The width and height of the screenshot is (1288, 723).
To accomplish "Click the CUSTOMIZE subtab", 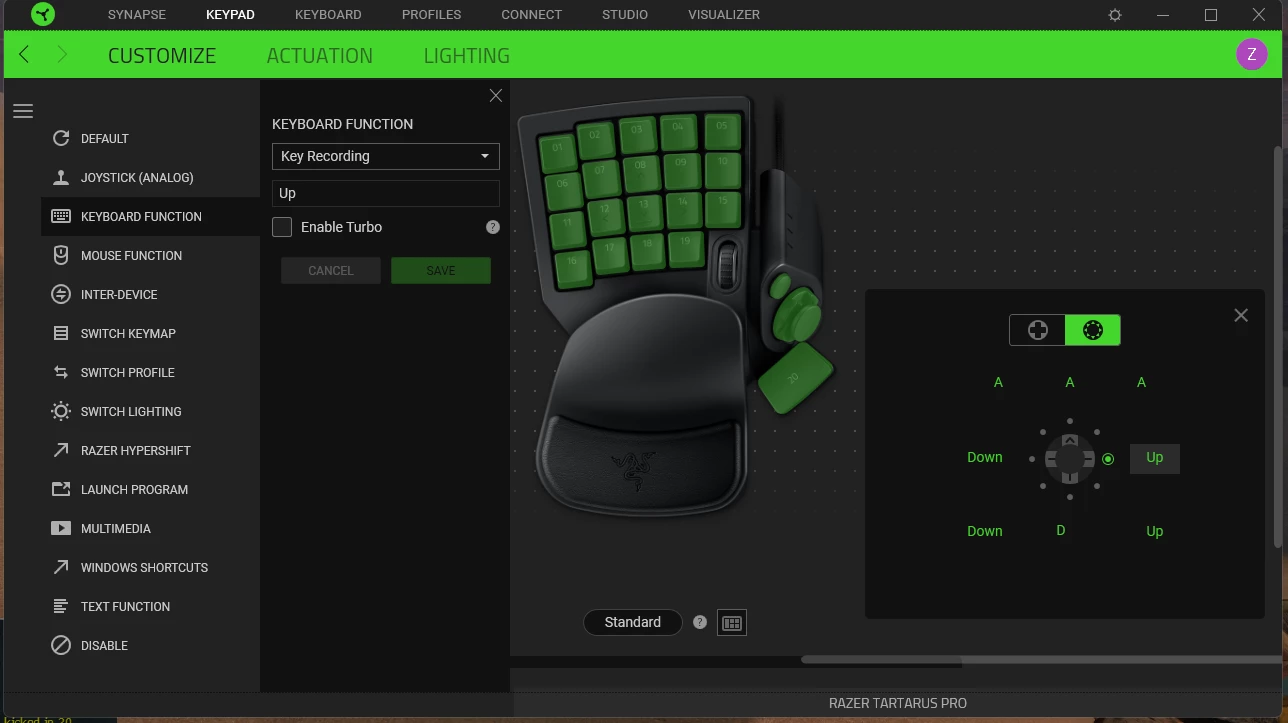I will tap(162, 56).
